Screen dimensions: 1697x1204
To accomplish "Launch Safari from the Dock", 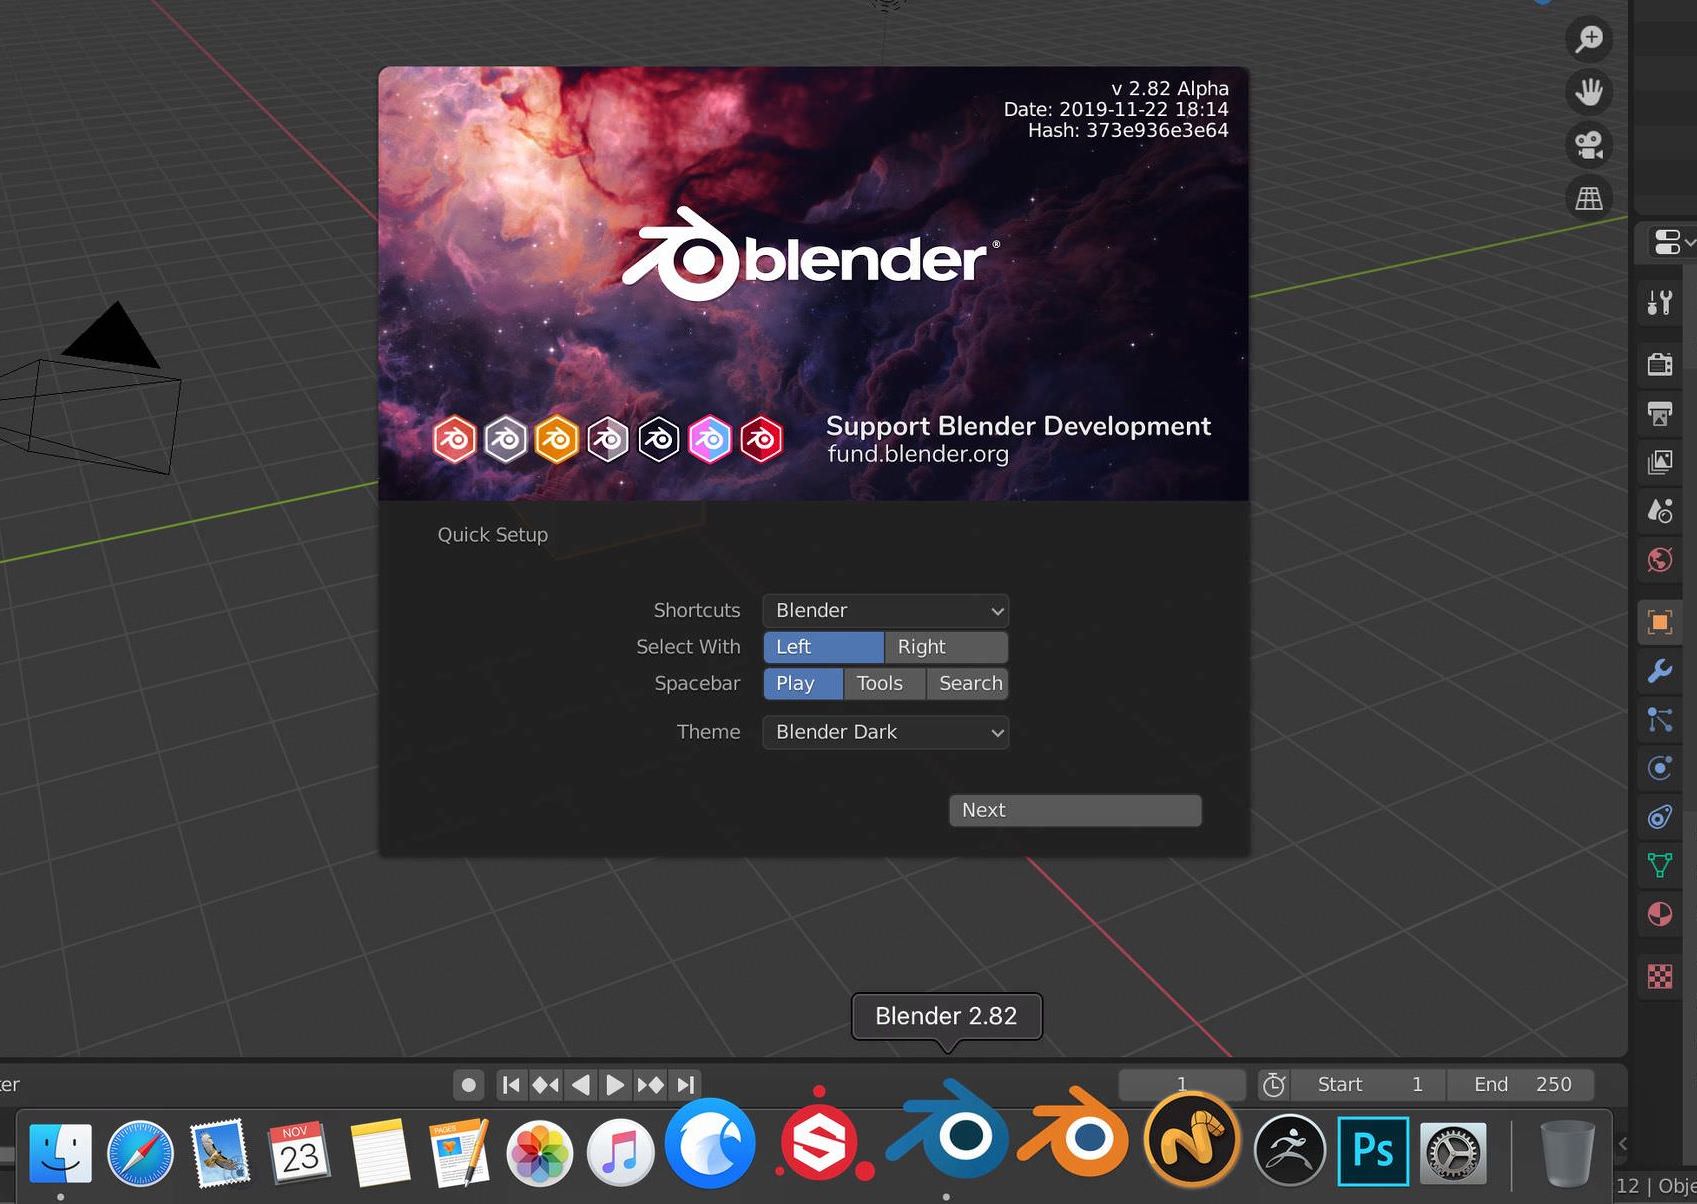I will click(x=140, y=1153).
